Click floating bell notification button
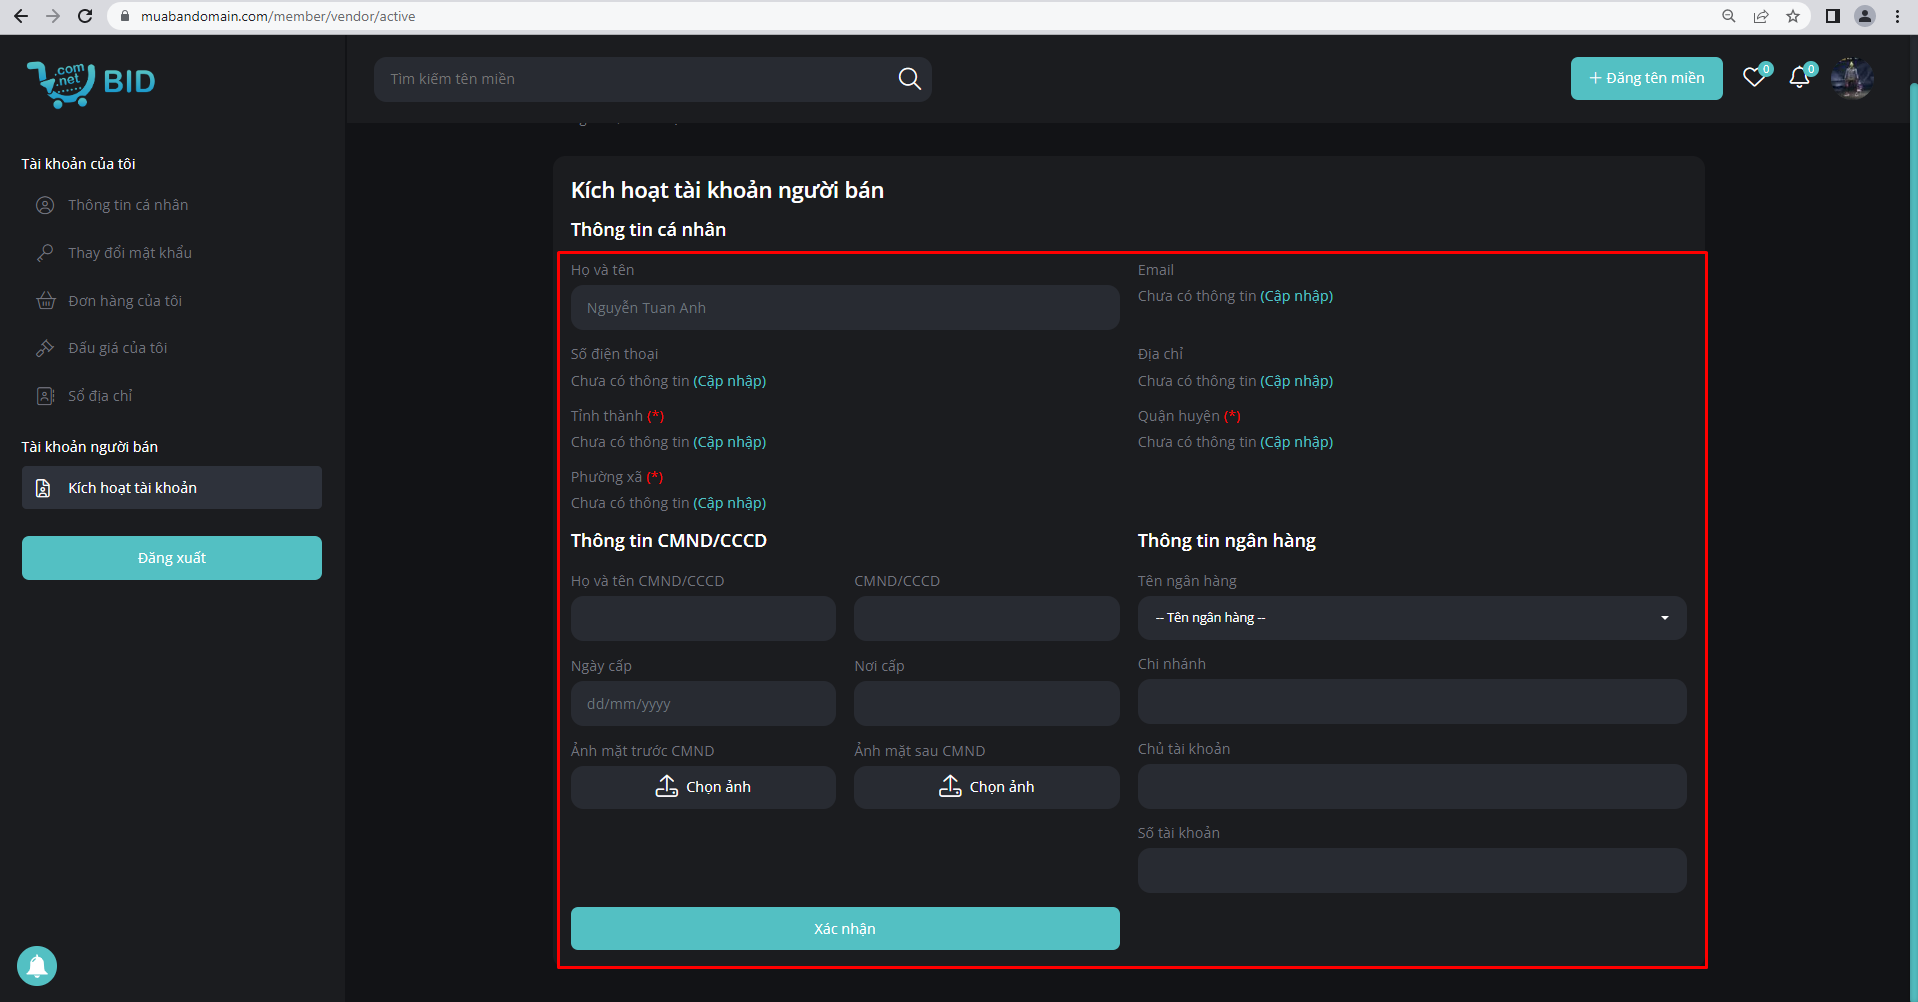Screen dimensions: 1918x1002 [x=37, y=966]
